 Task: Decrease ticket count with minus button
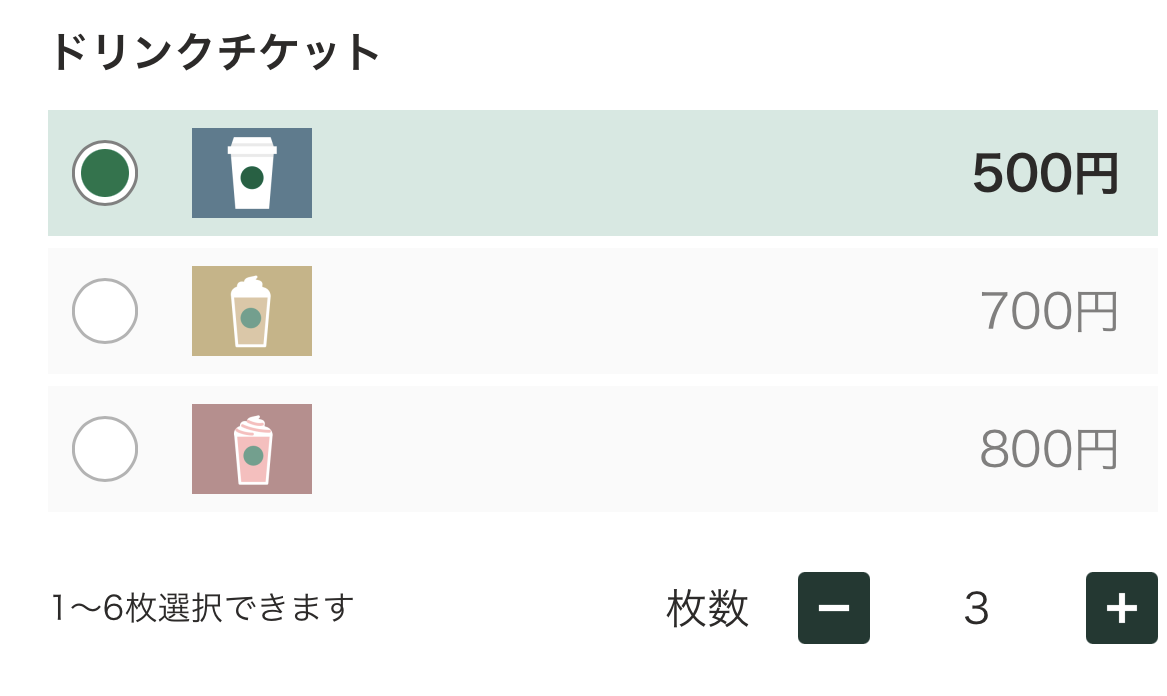pyautogui.click(x=833, y=608)
